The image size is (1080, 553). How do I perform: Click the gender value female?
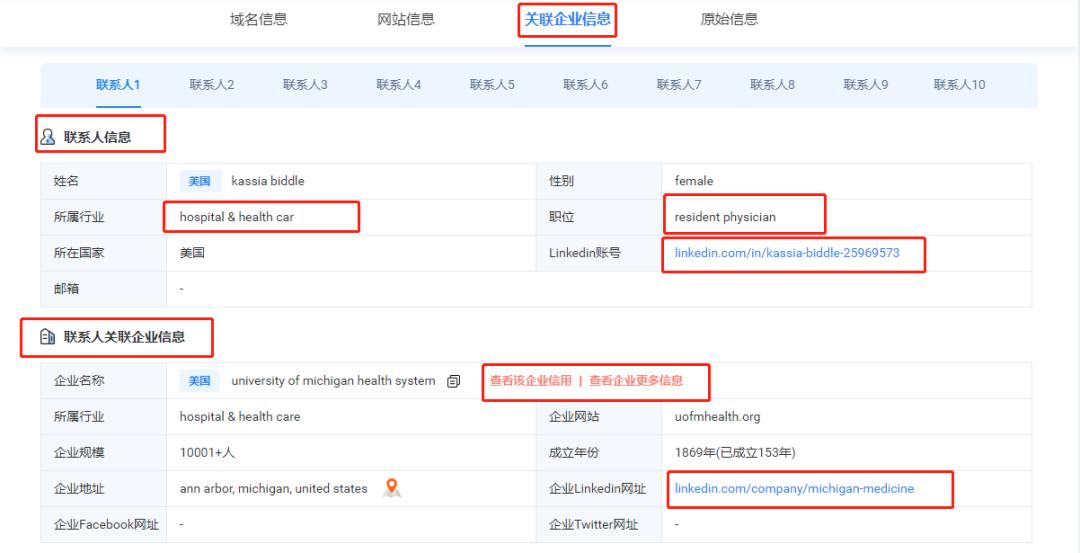[x=694, y=181]
